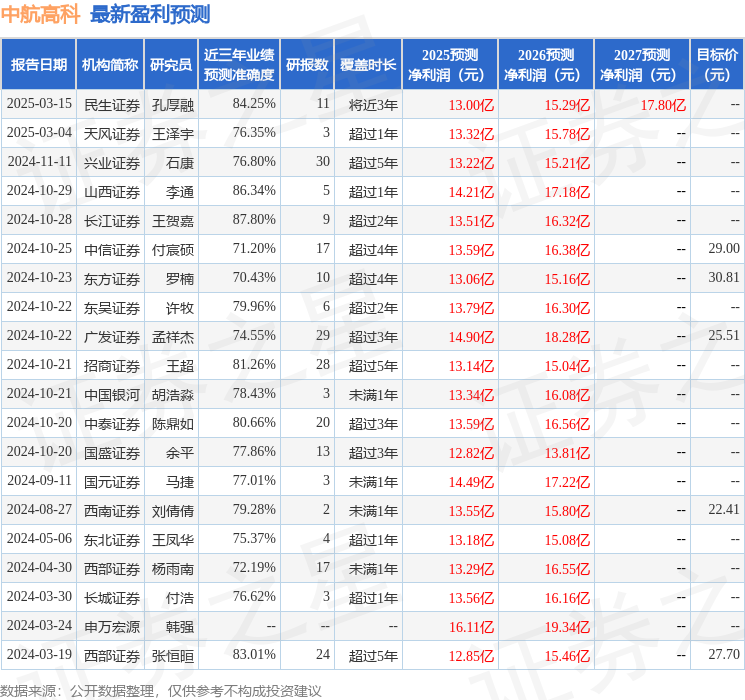Select the 招商证券 institution cell

(x=112, y=366)
